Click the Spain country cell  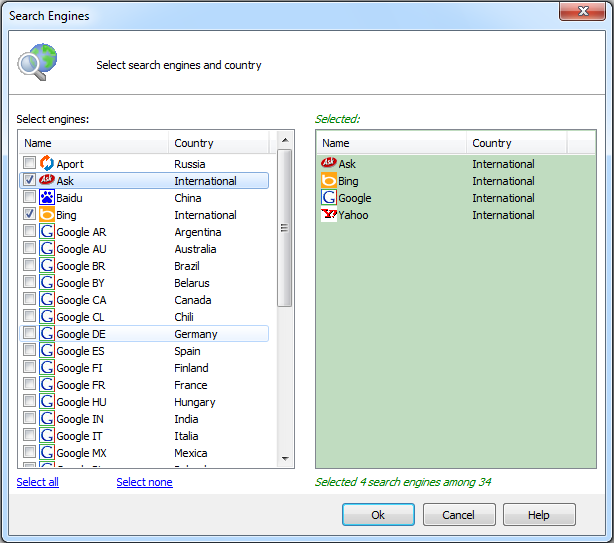pyautogui.click(x=187, y=351)
